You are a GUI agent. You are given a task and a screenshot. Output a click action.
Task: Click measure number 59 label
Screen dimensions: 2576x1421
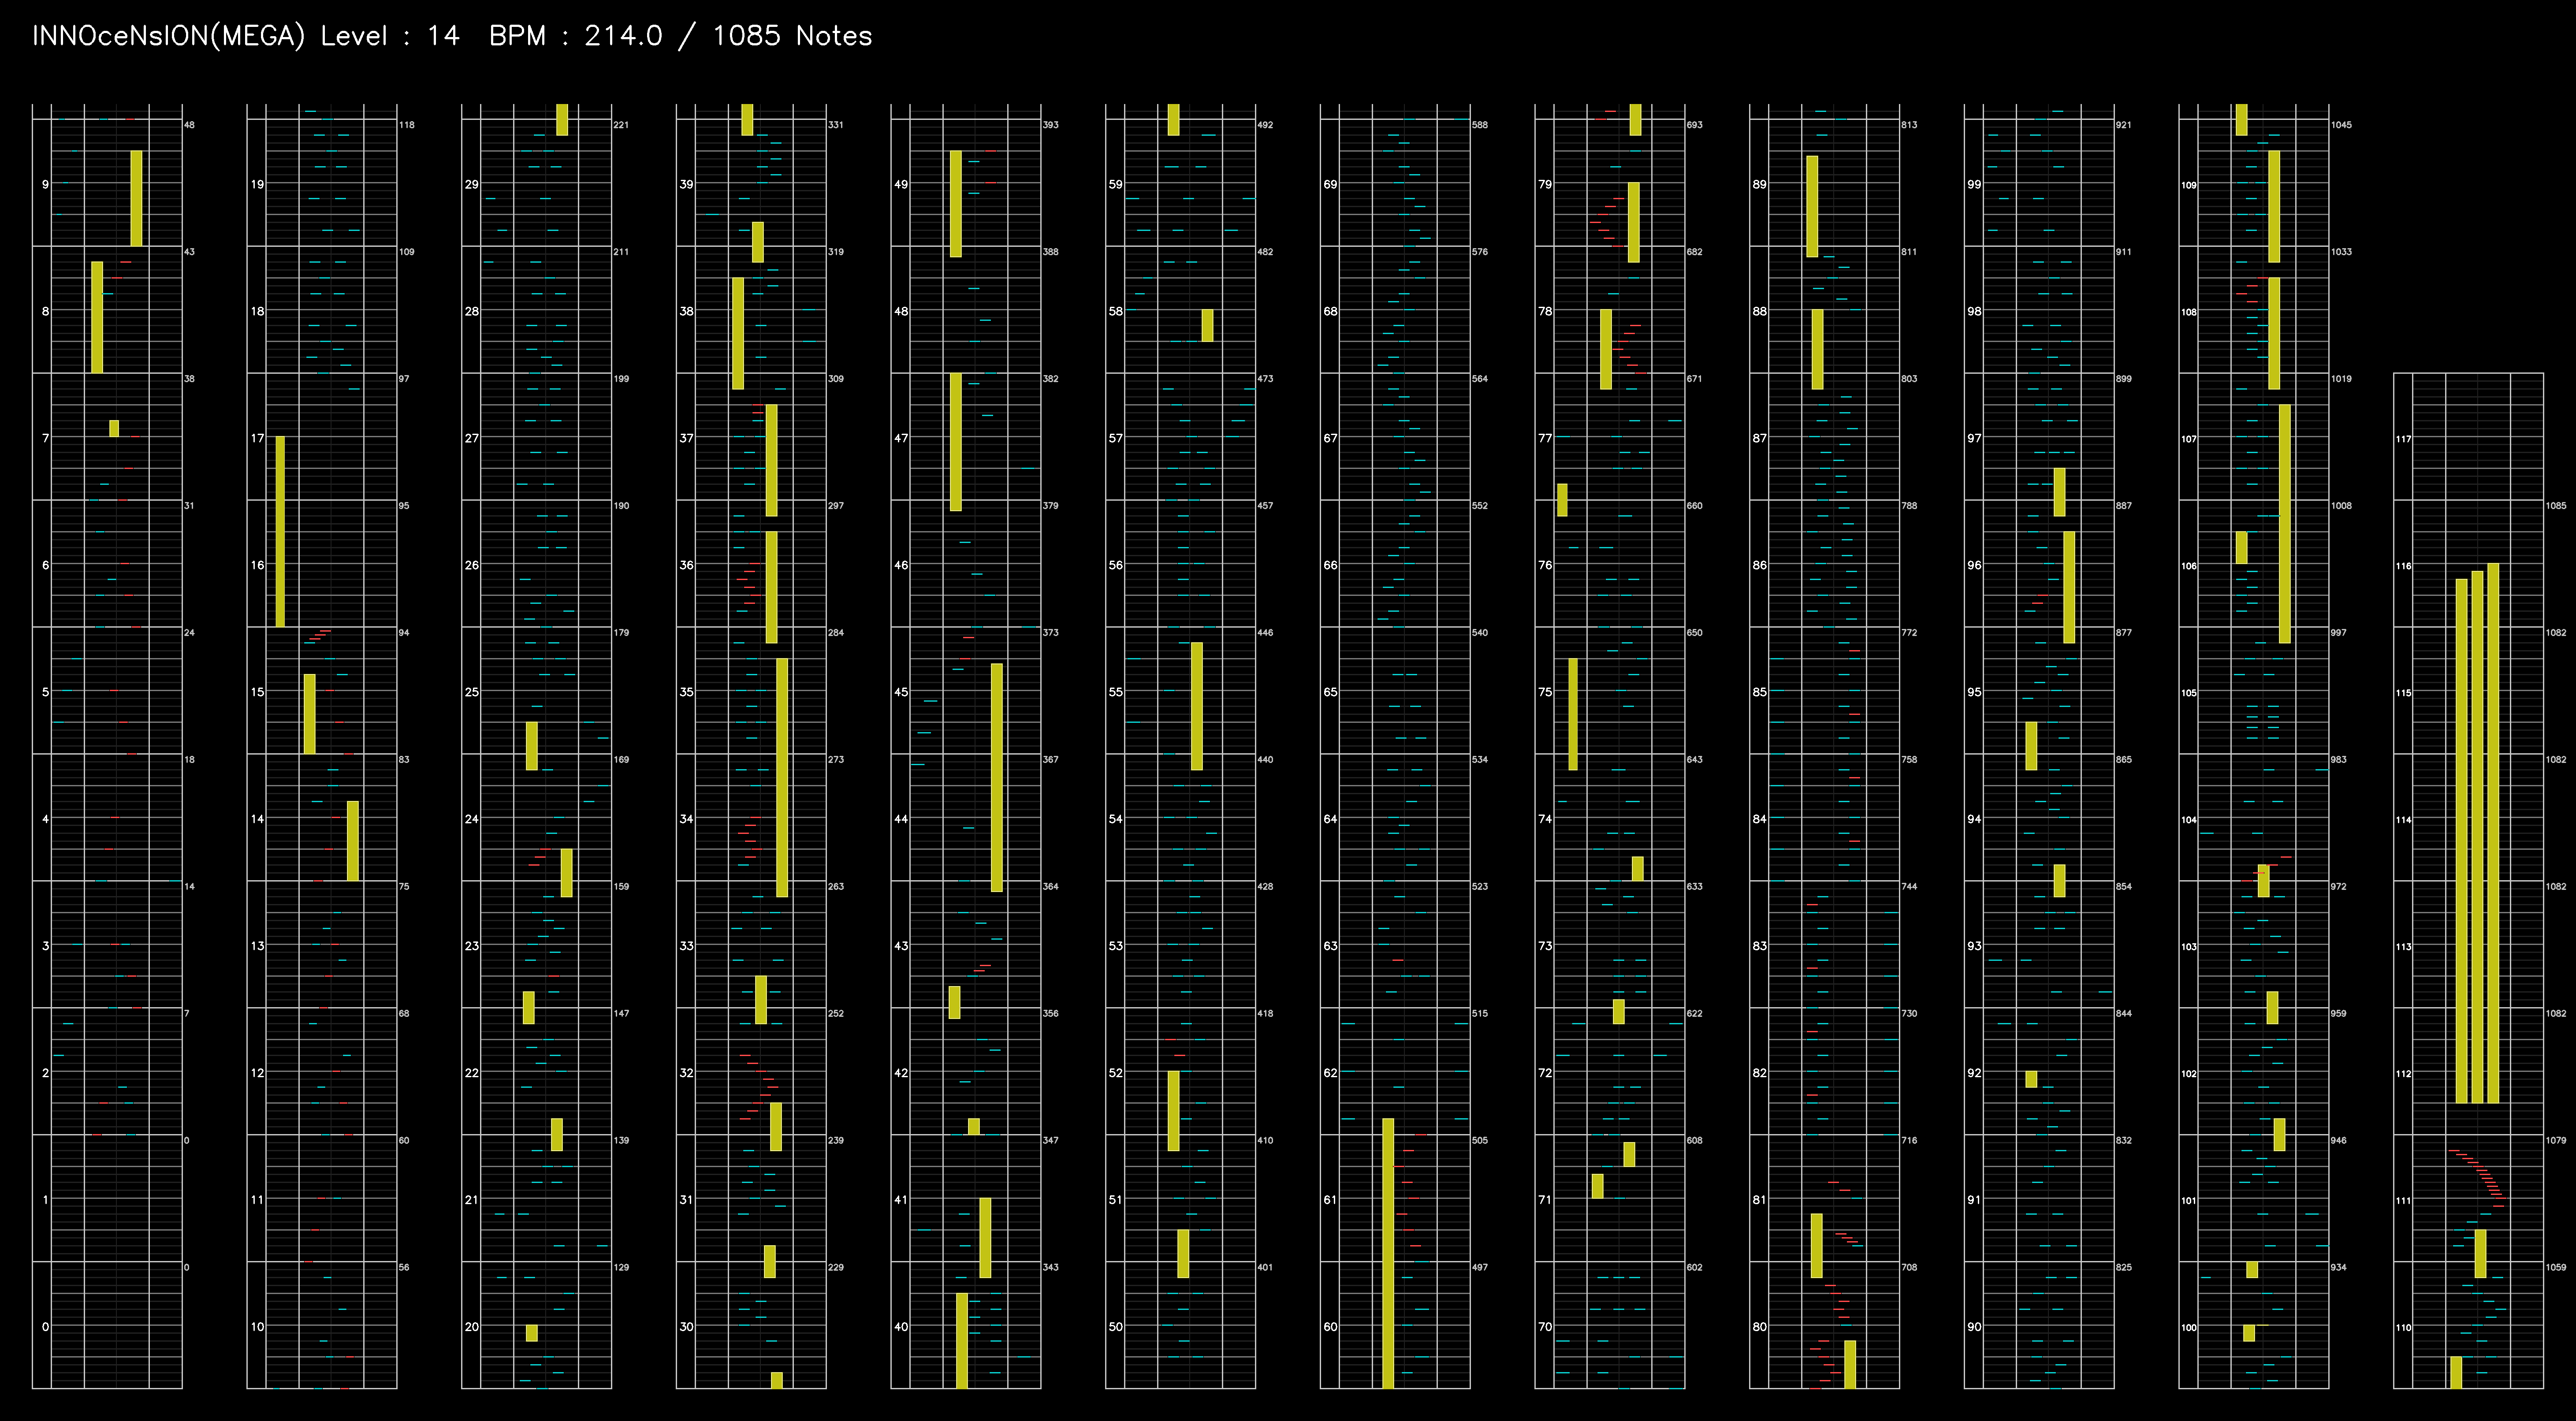[x=1116, y=184]
